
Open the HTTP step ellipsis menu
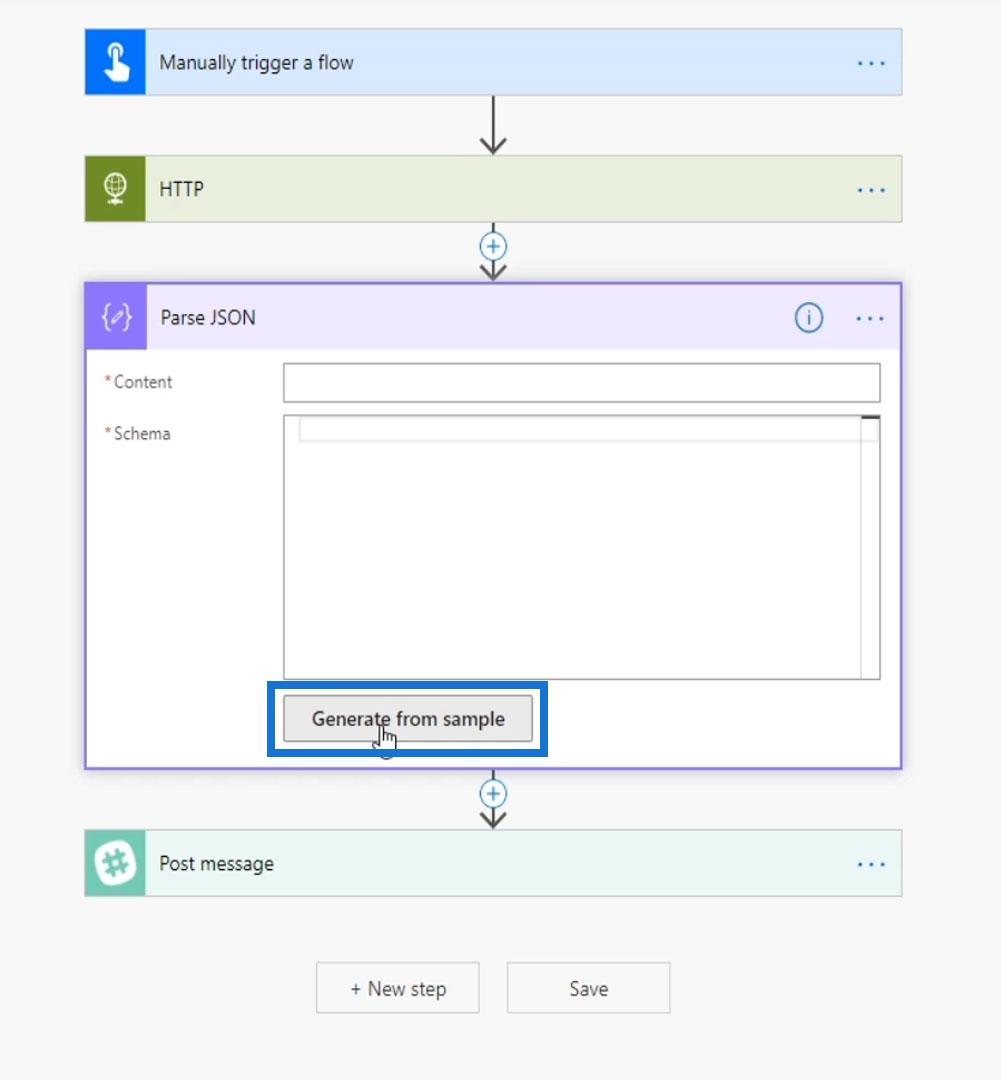tap(871, 190)
